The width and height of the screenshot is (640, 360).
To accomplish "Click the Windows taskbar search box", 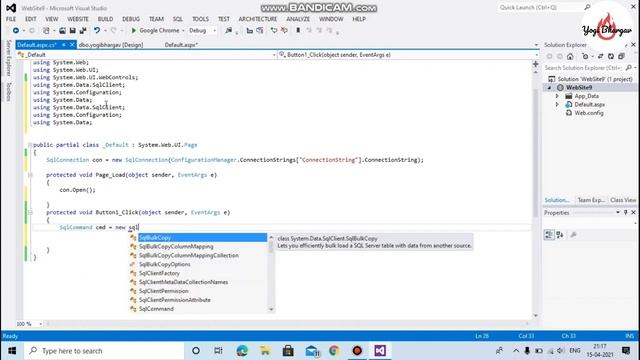I will pyautogui.click(x=104, y=351).
